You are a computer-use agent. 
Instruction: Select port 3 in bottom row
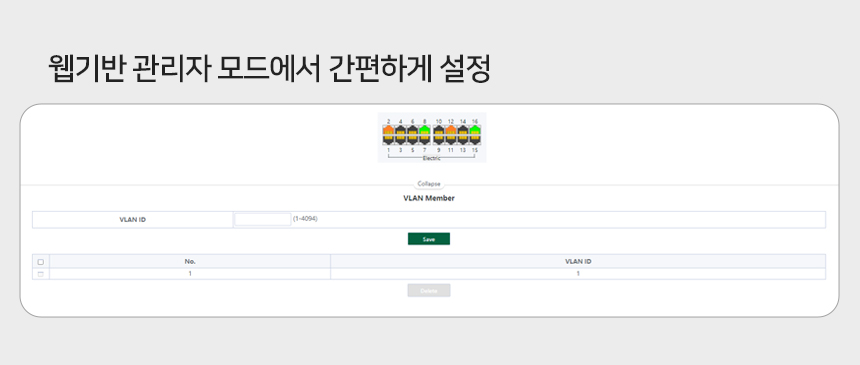pos(400,140)
